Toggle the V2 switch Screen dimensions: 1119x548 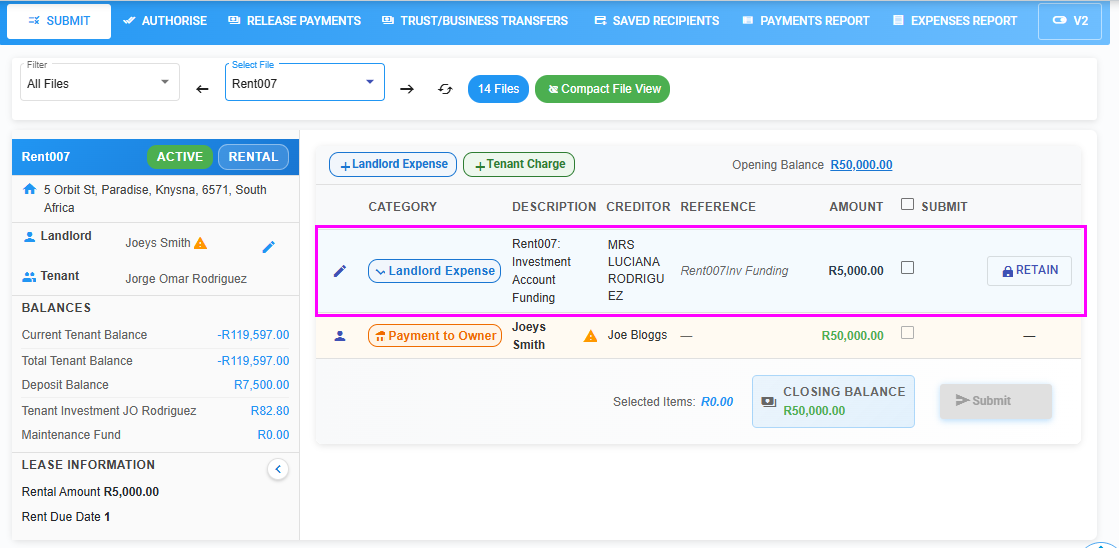click(1069, 21)
